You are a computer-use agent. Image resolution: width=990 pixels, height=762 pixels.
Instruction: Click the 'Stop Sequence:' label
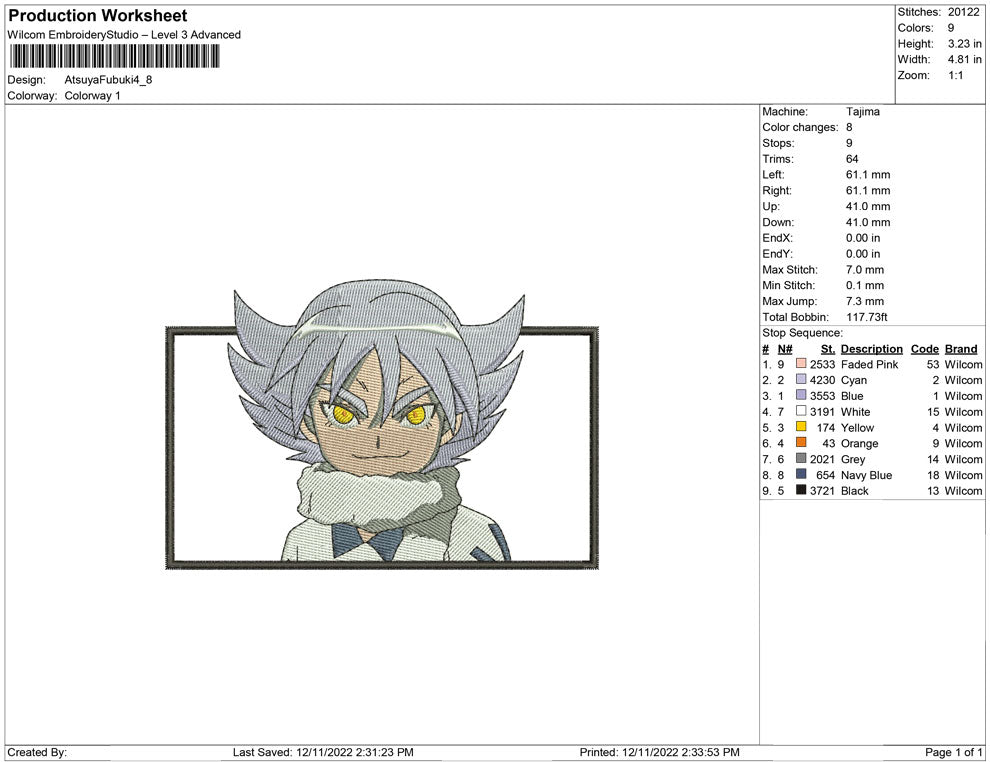coord(802,333)
